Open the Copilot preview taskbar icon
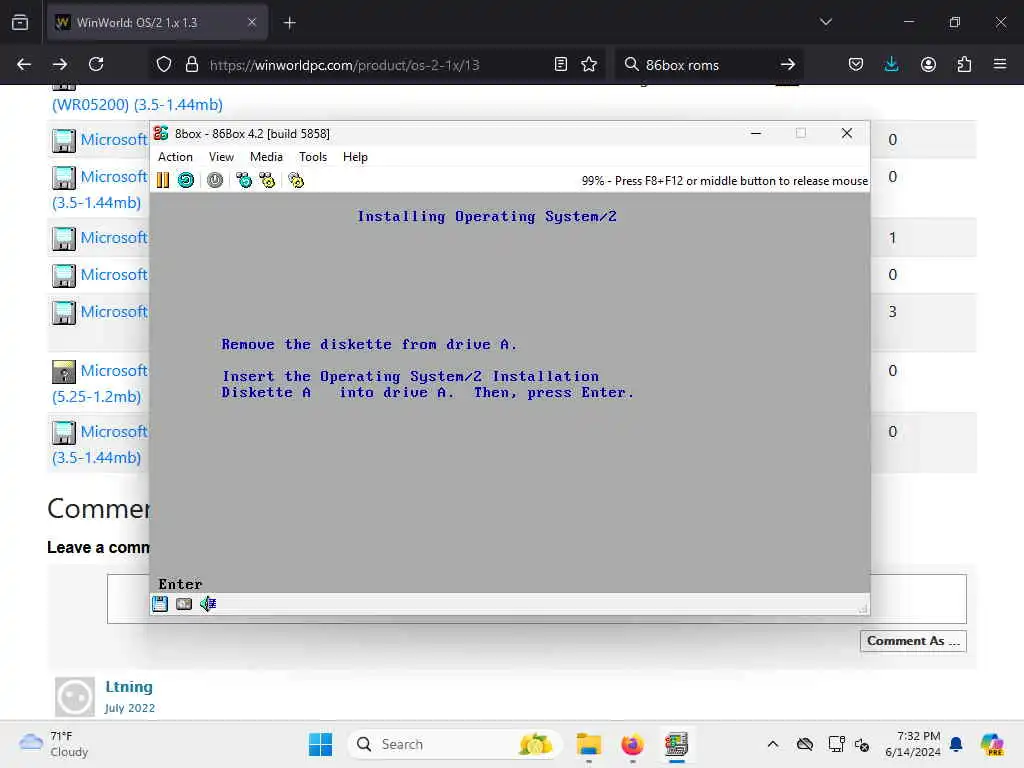Image resolution: width=1024 pixels, height=768 pixels. 992,744
